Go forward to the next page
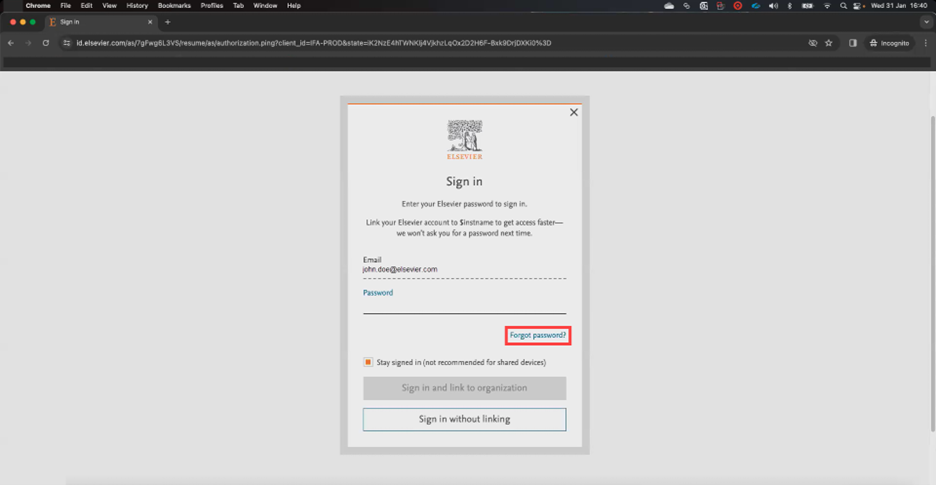This screenshot has height=485, width=936. tap(28, 43)
